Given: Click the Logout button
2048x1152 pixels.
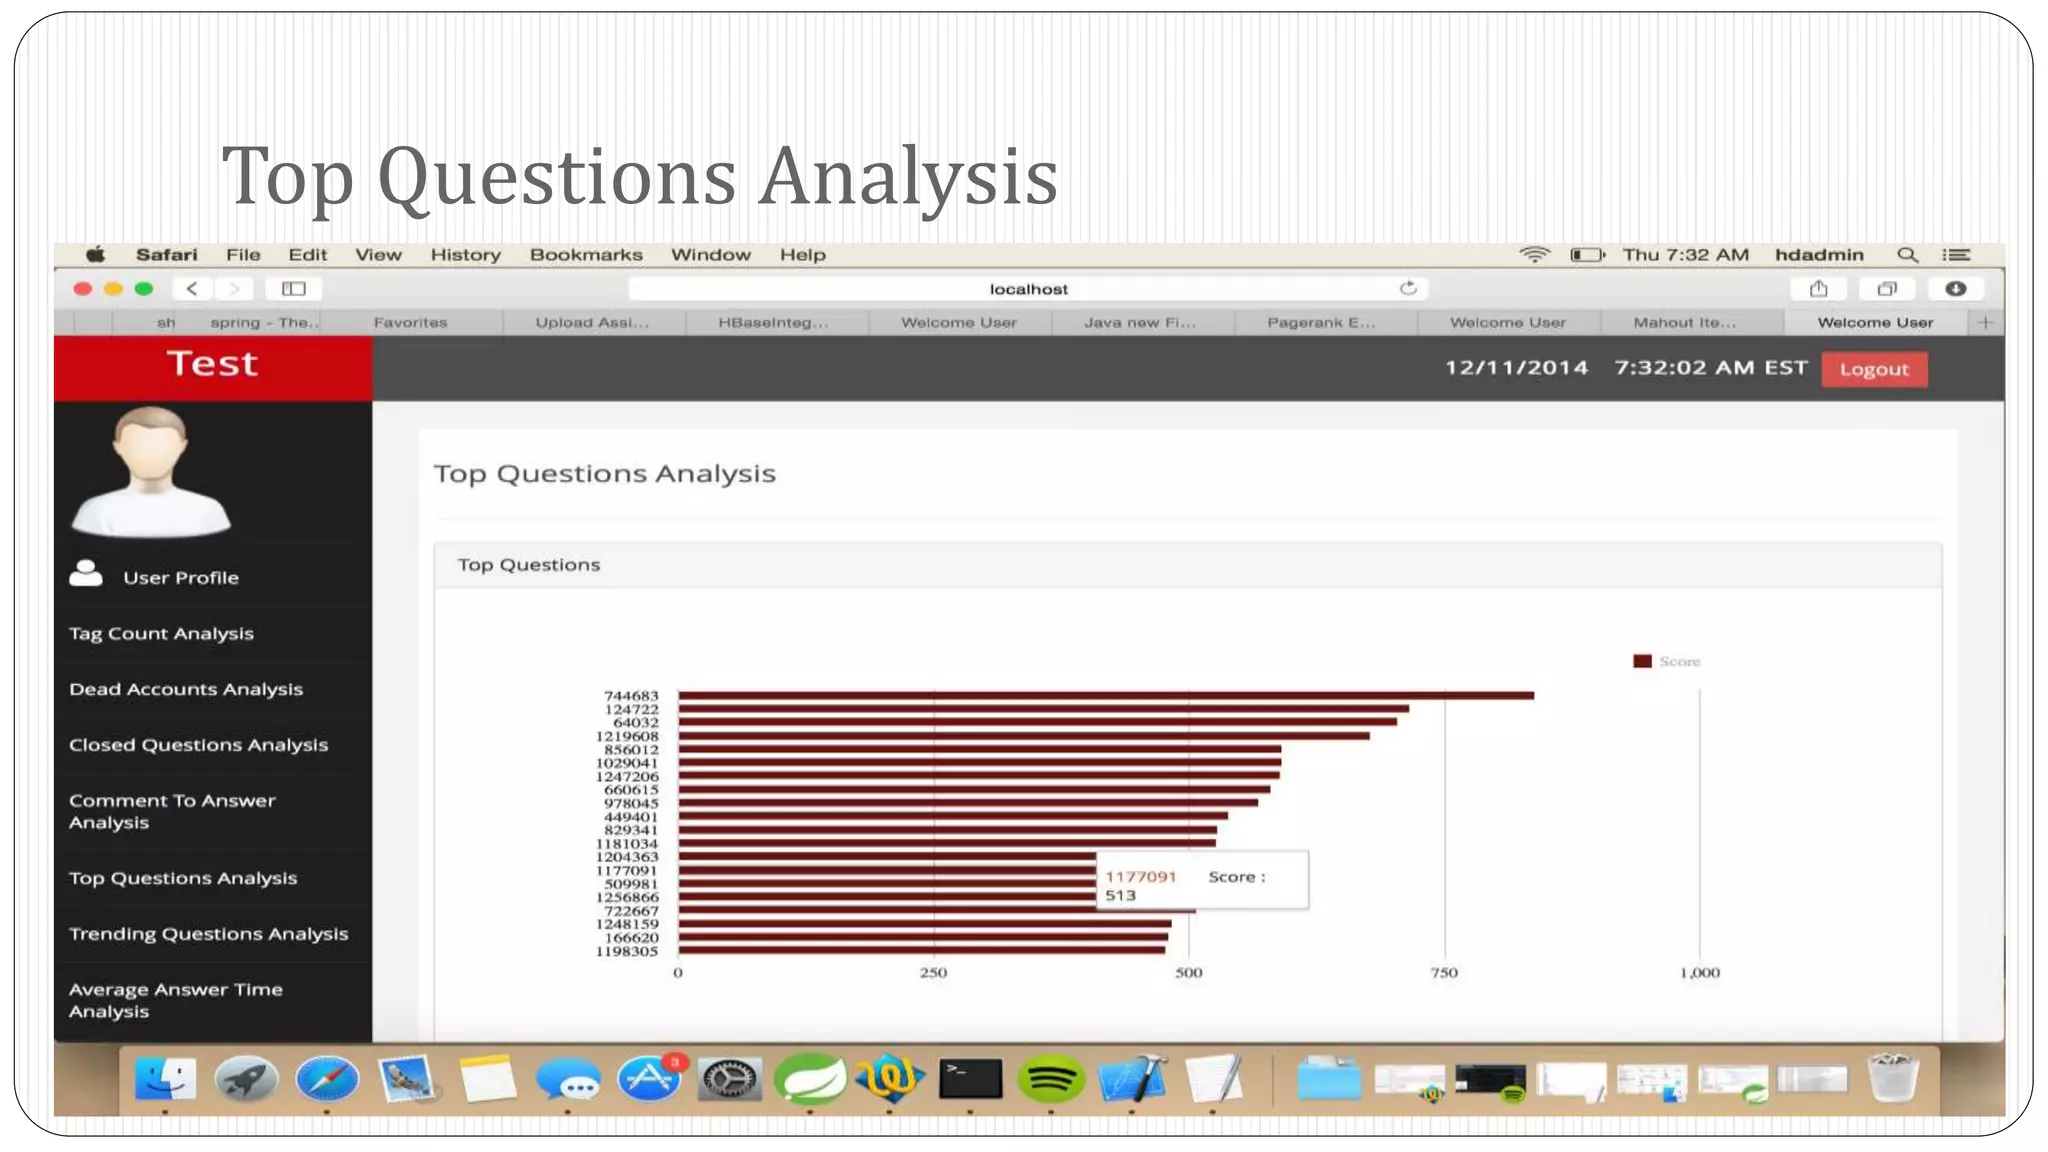Looking at the screenshot, I should (1874, 369).
